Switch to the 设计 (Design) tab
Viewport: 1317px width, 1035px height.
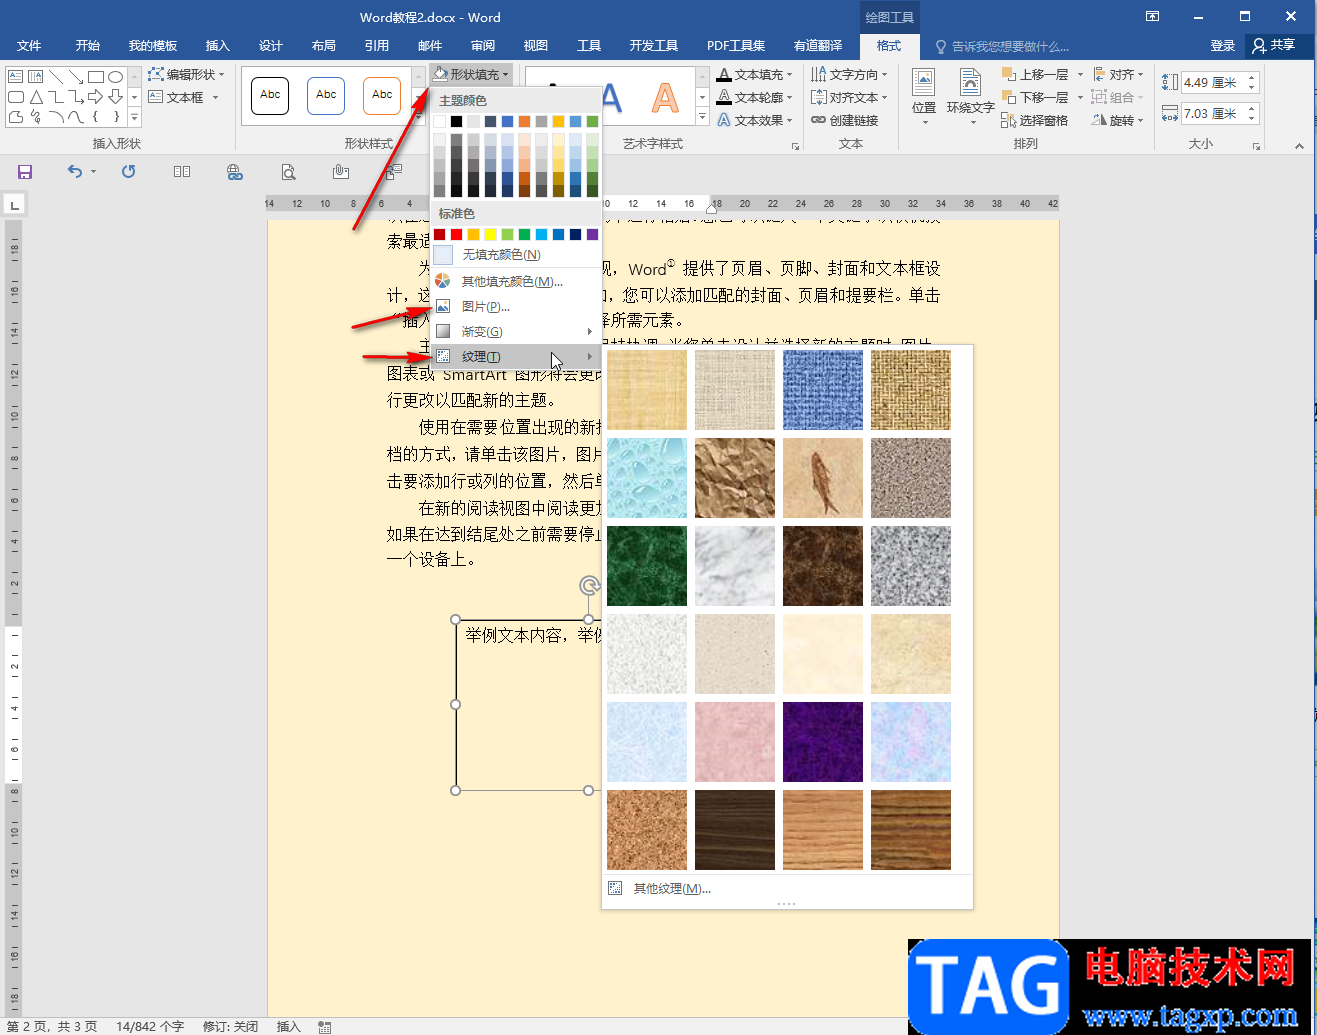coord(270,46)
